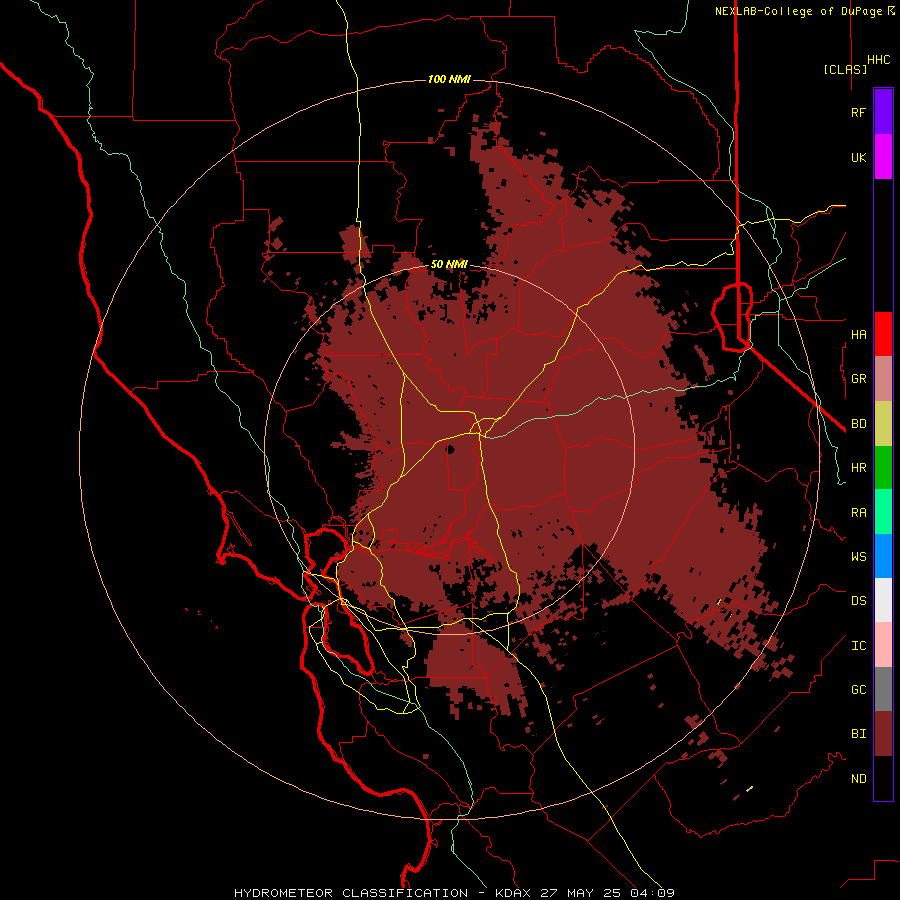Click the 100 NMI range ring label
Image resolution: width=900 pixels, height=900 pixels.
coord(449,79)
